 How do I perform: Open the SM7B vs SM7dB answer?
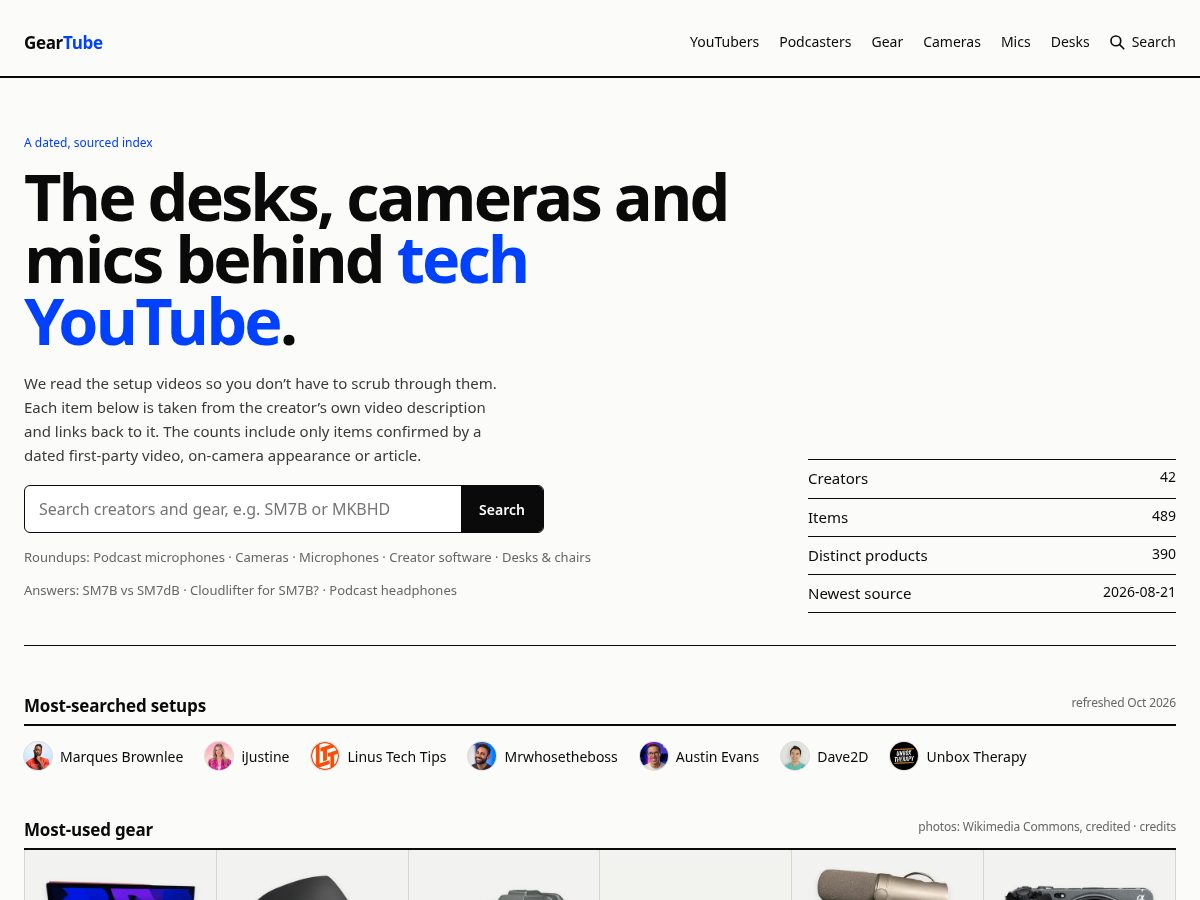pyautogui.click(x=131, y=590)
